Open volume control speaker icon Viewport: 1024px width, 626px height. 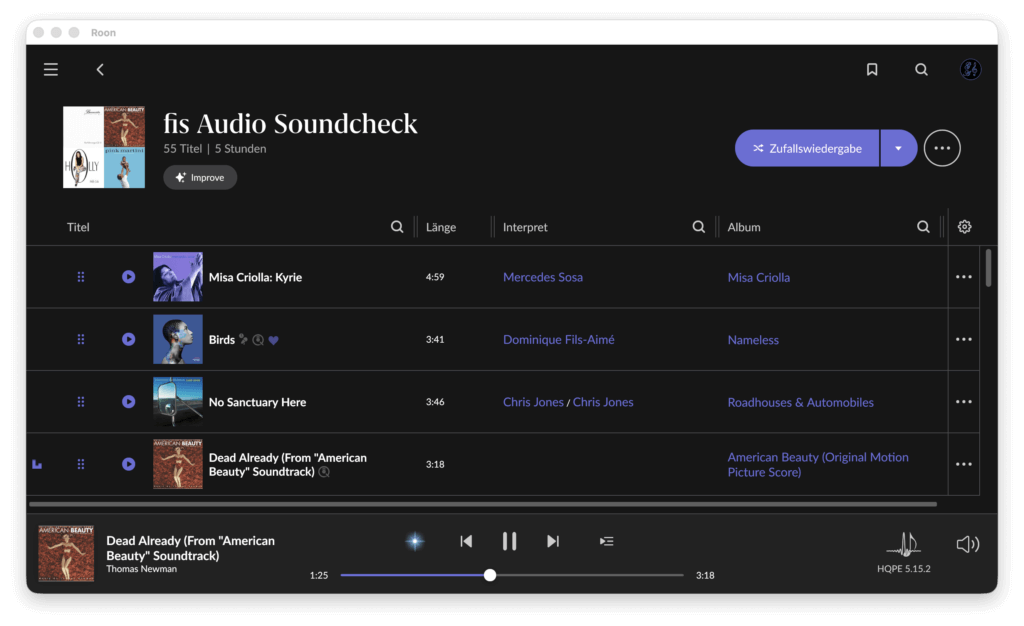(967, 544)
